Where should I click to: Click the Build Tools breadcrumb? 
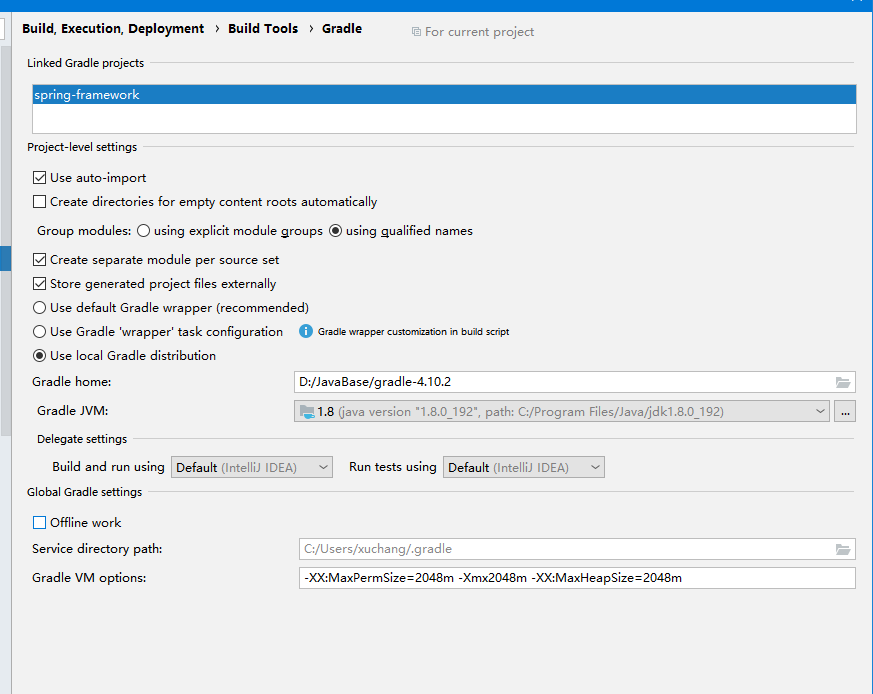point(263,28)
